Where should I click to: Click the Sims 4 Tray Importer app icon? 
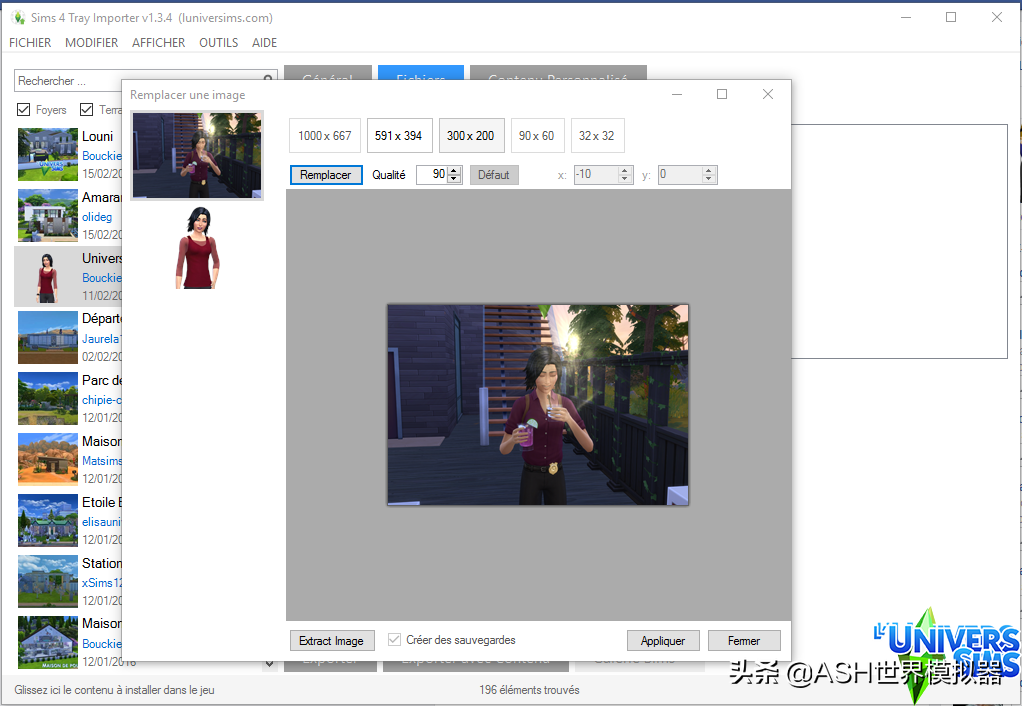pyautogui.click(x=18, y=18)
